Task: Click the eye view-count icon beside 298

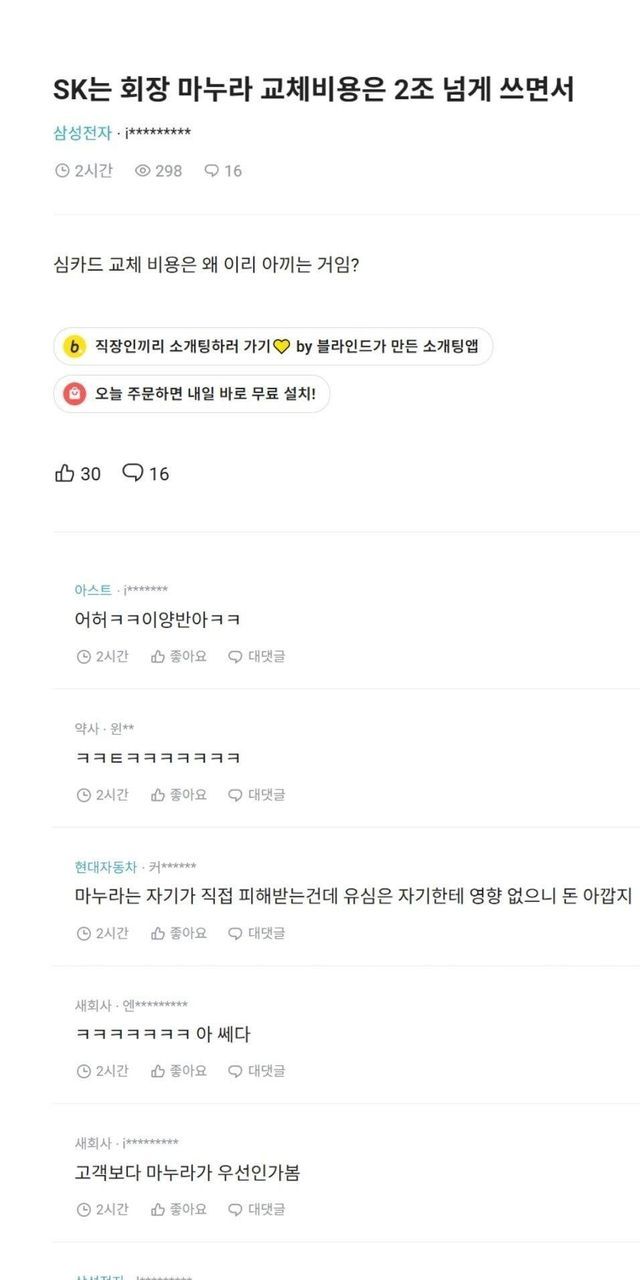Action: [x=143, y=171]
